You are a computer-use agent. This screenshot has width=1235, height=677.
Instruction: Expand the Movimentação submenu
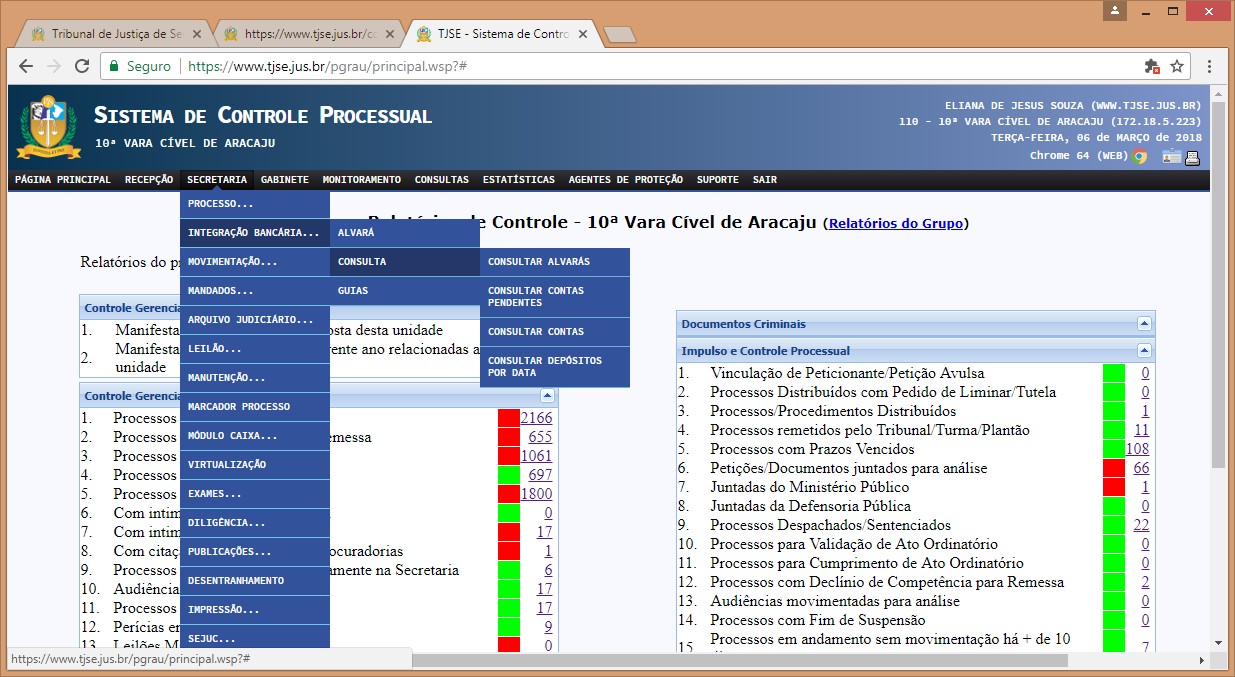255,262
